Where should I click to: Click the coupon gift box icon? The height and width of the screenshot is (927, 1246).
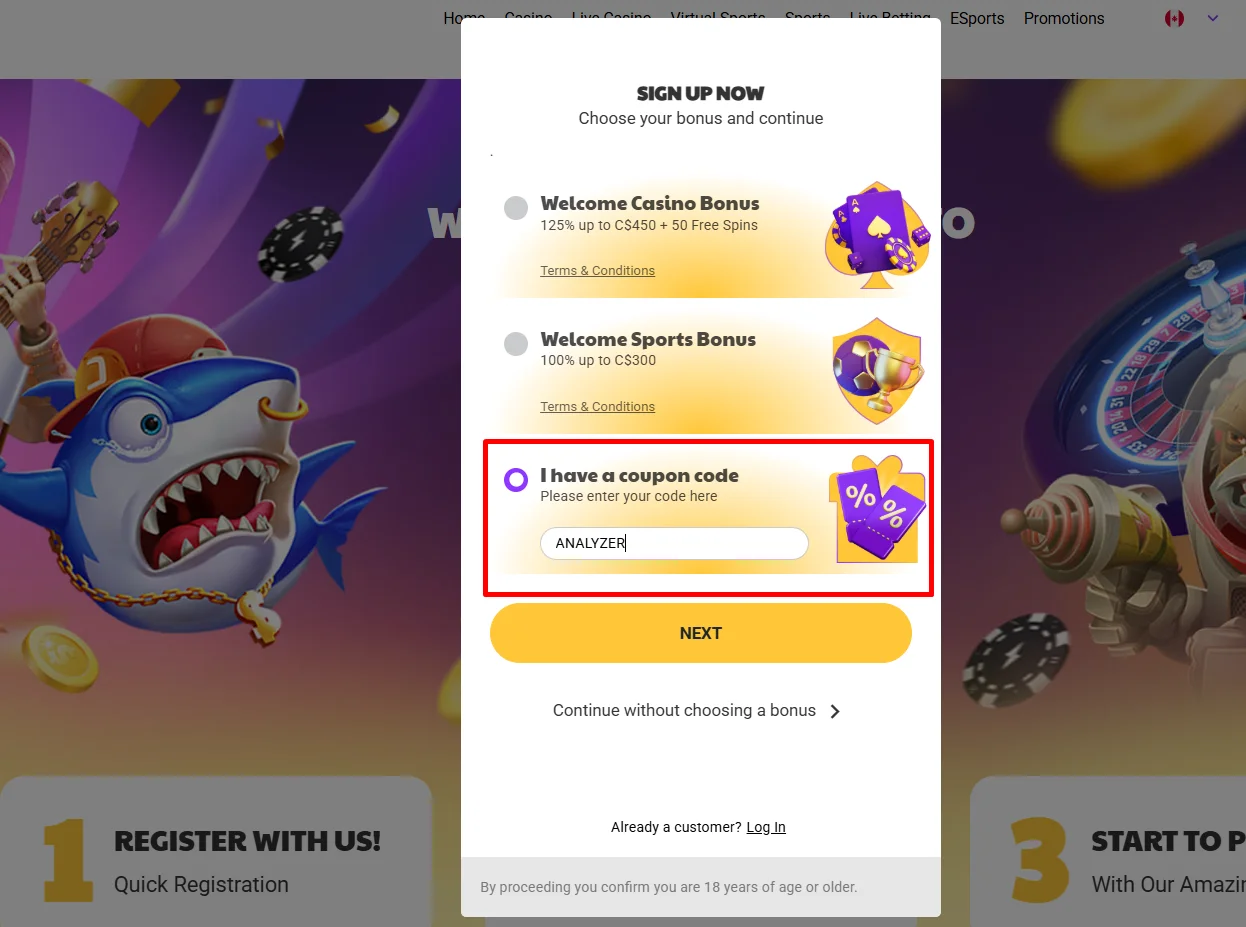click(877, 509)
